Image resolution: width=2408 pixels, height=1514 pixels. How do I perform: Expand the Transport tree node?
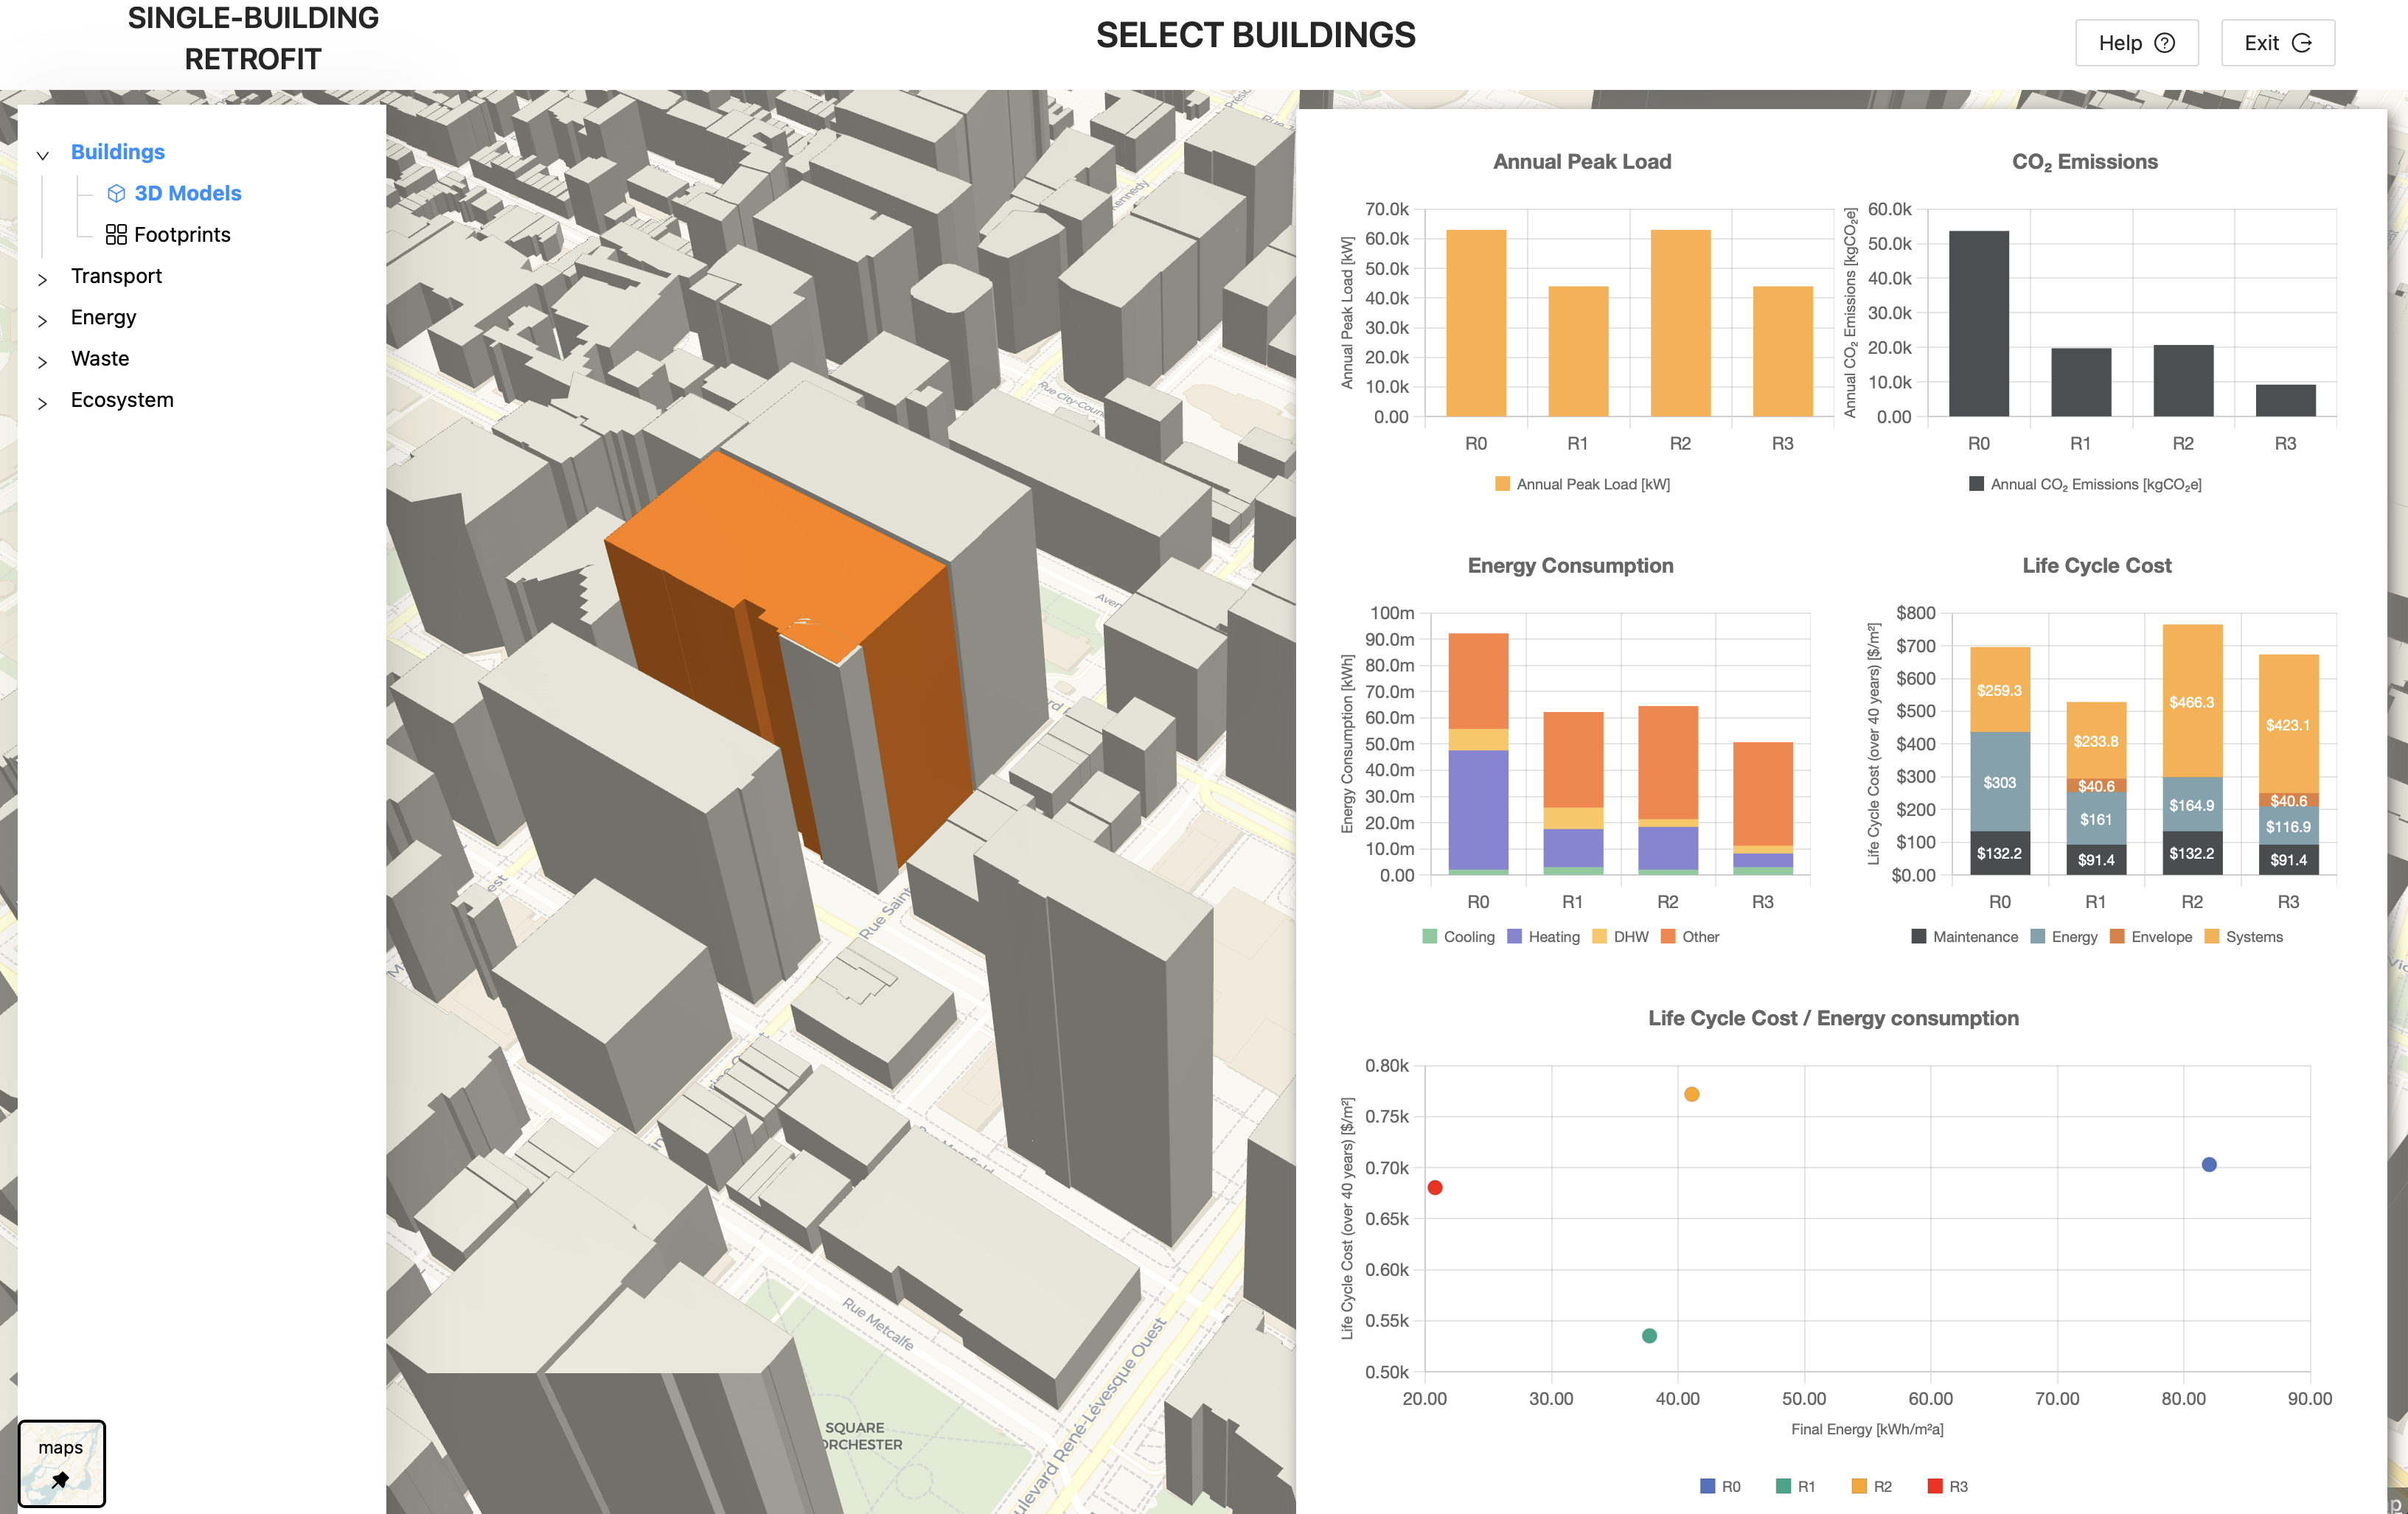[43, 279]
